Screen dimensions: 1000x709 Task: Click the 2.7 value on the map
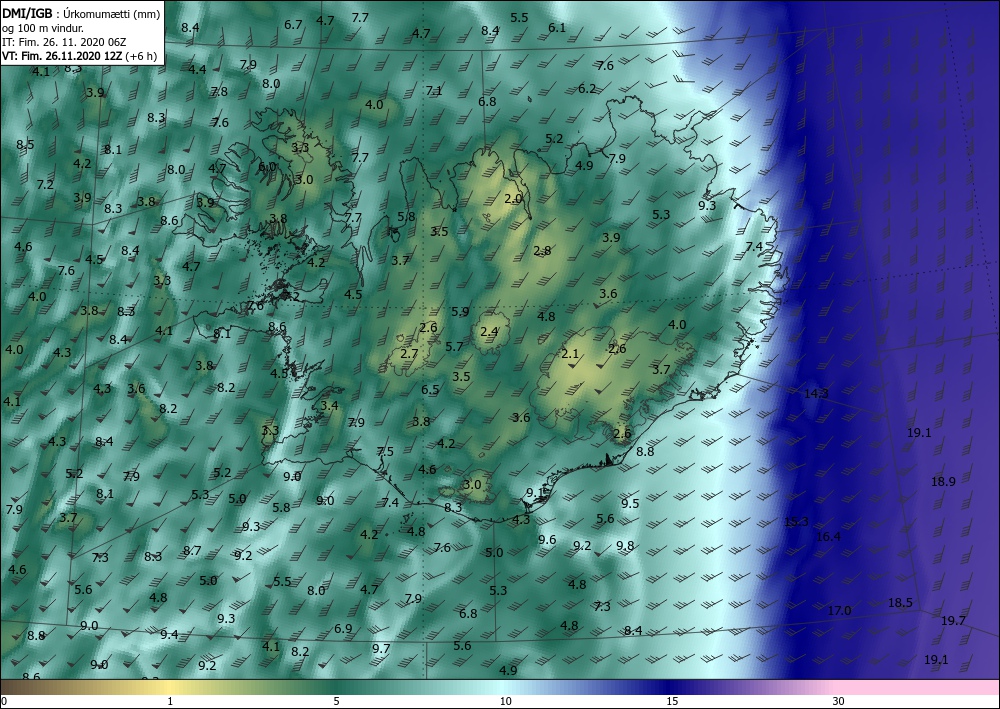tap(409, 354)
